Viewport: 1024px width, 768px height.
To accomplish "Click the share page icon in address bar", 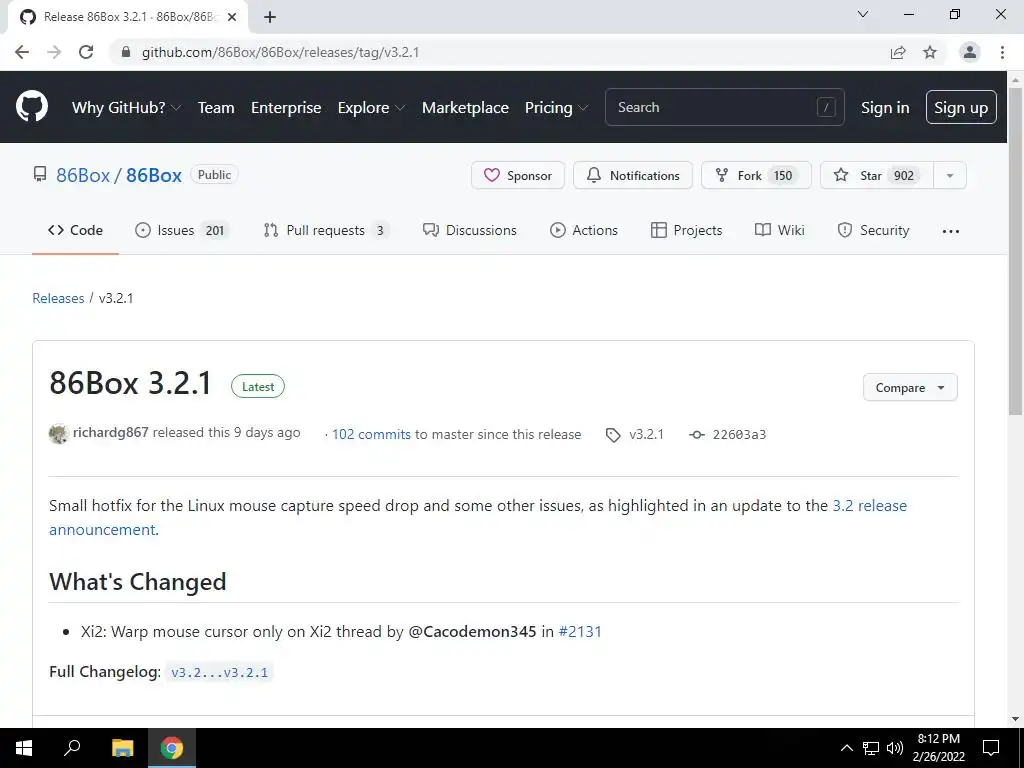I will click(x=898, y=52).
